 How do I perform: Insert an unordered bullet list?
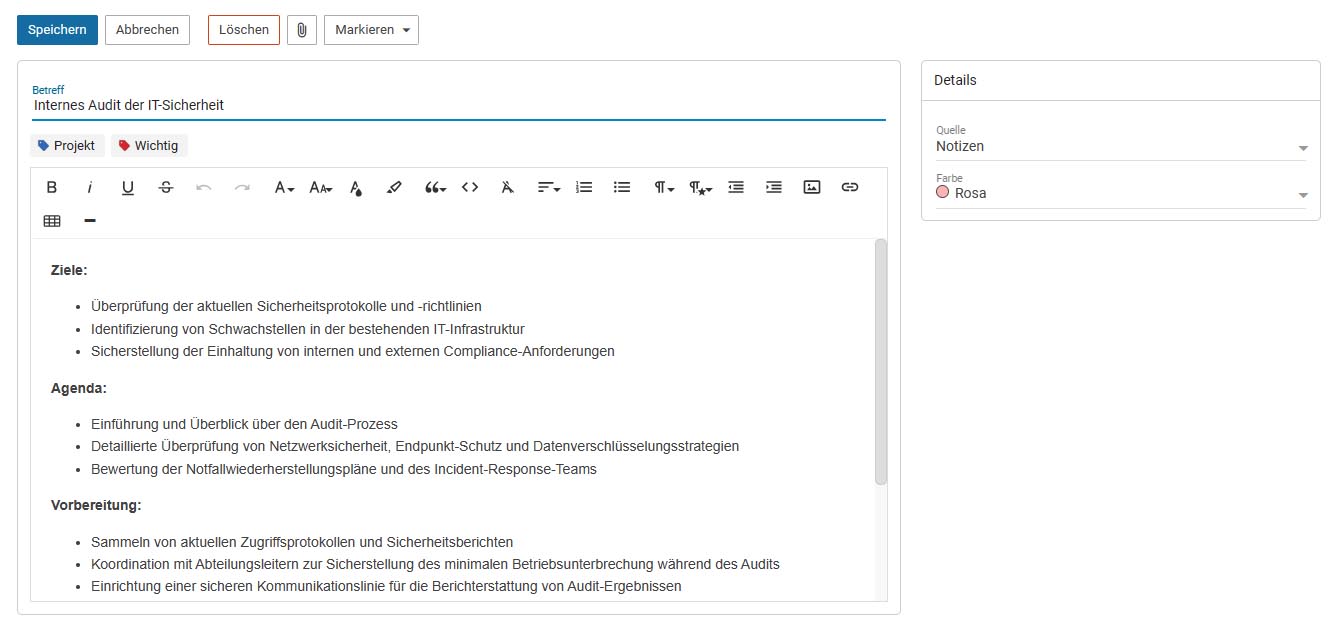pyautogui.click(x=622, y=187)
